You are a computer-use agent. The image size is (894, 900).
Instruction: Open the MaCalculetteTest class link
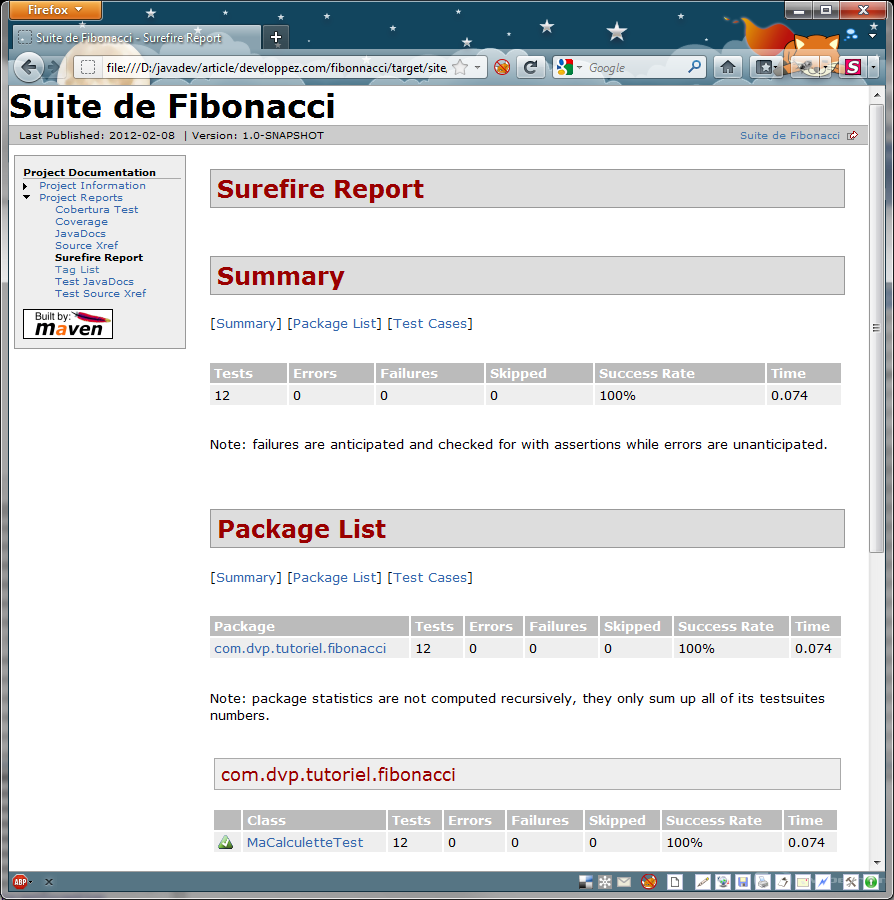305,843
